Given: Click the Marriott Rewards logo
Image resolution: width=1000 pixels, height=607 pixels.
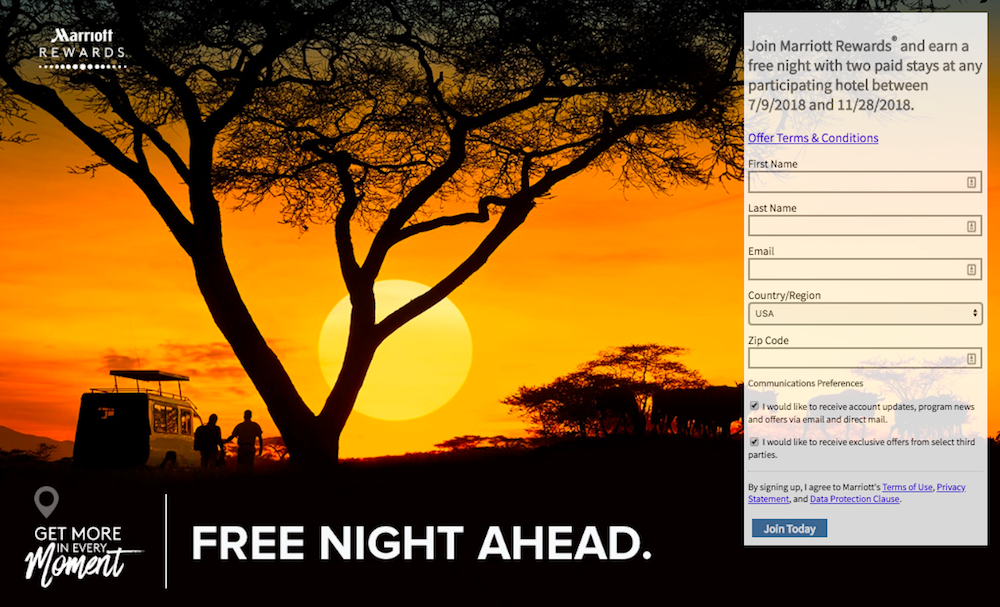Looking at the screenshot, I should tap(82, 48).
